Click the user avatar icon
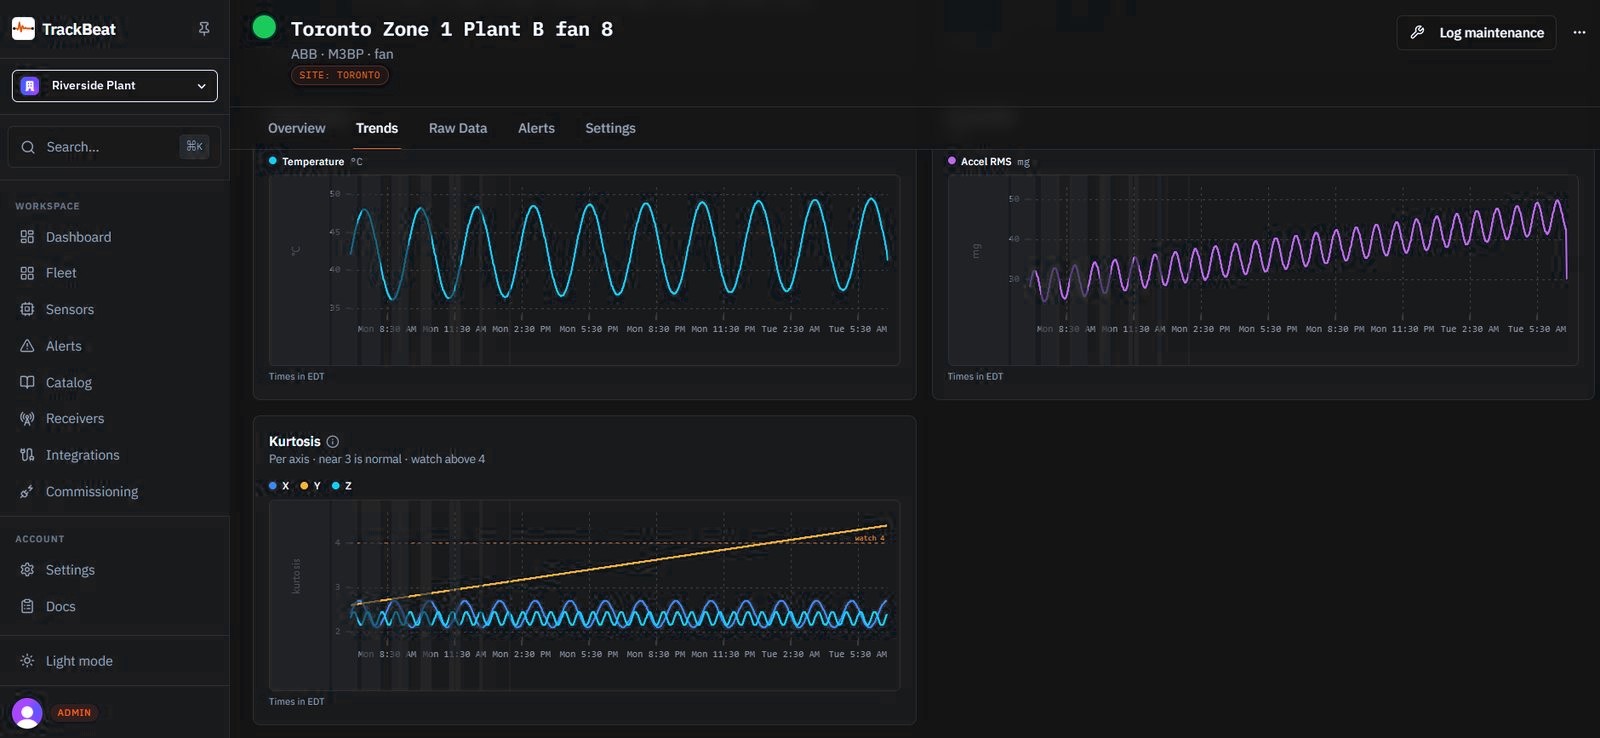1600x738 pixels. pyautogui.click(x=27, y=713)
